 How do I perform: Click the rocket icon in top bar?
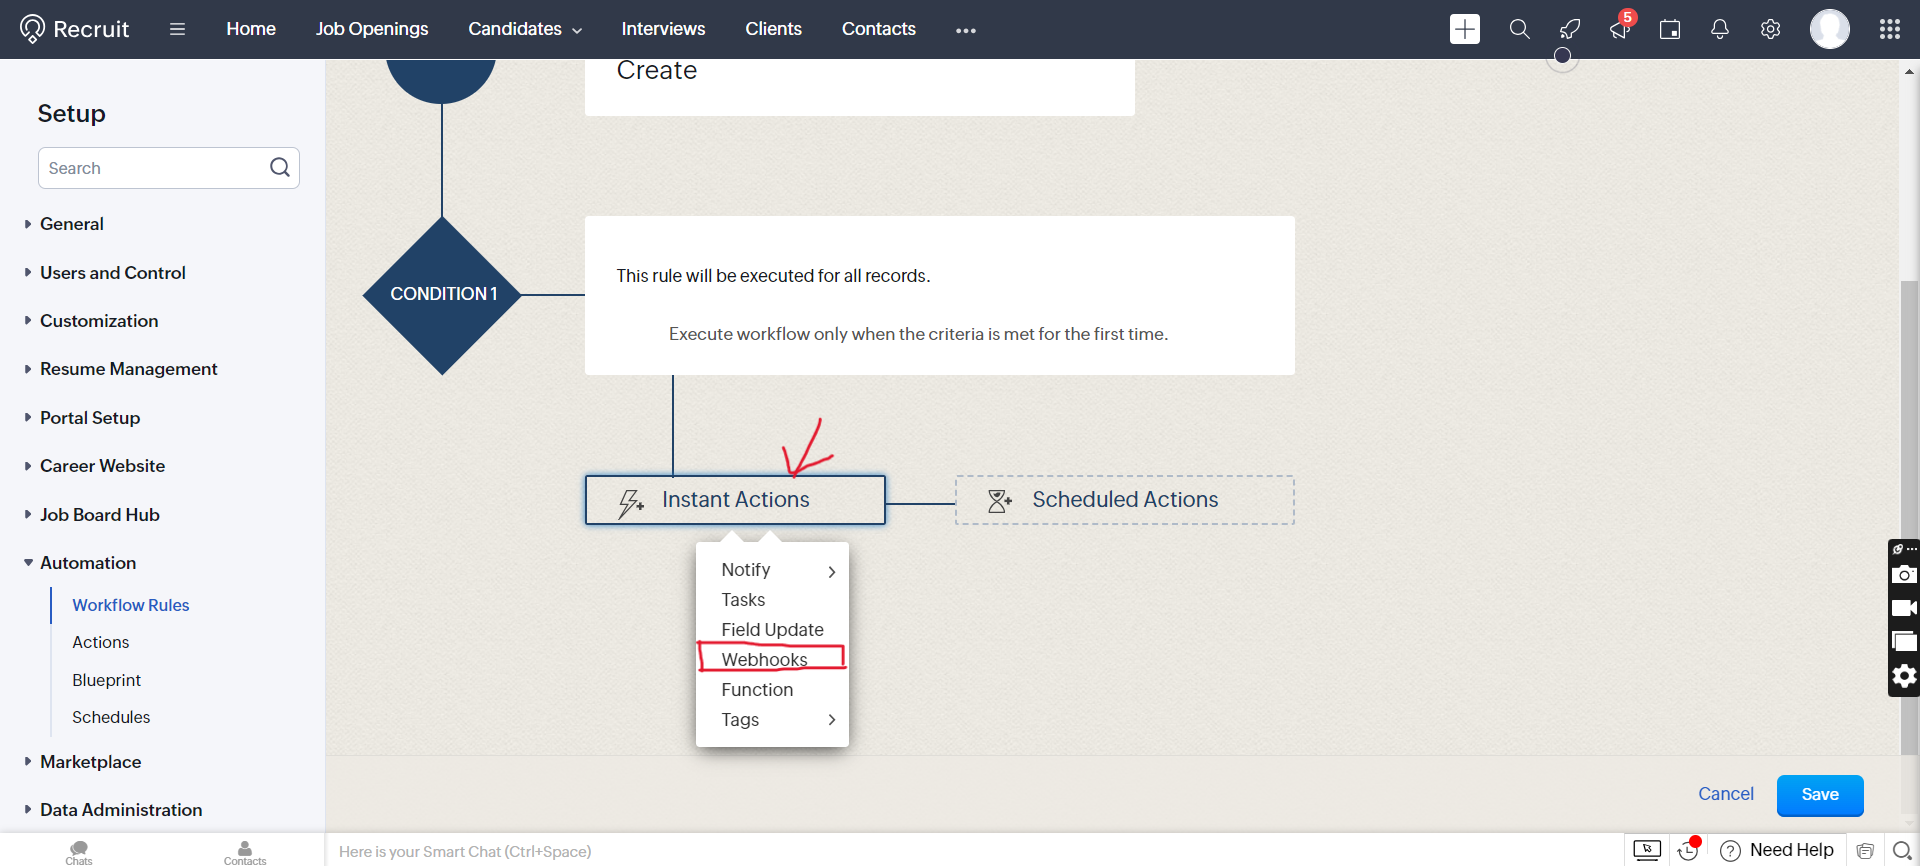click(x=1570, y=29)
